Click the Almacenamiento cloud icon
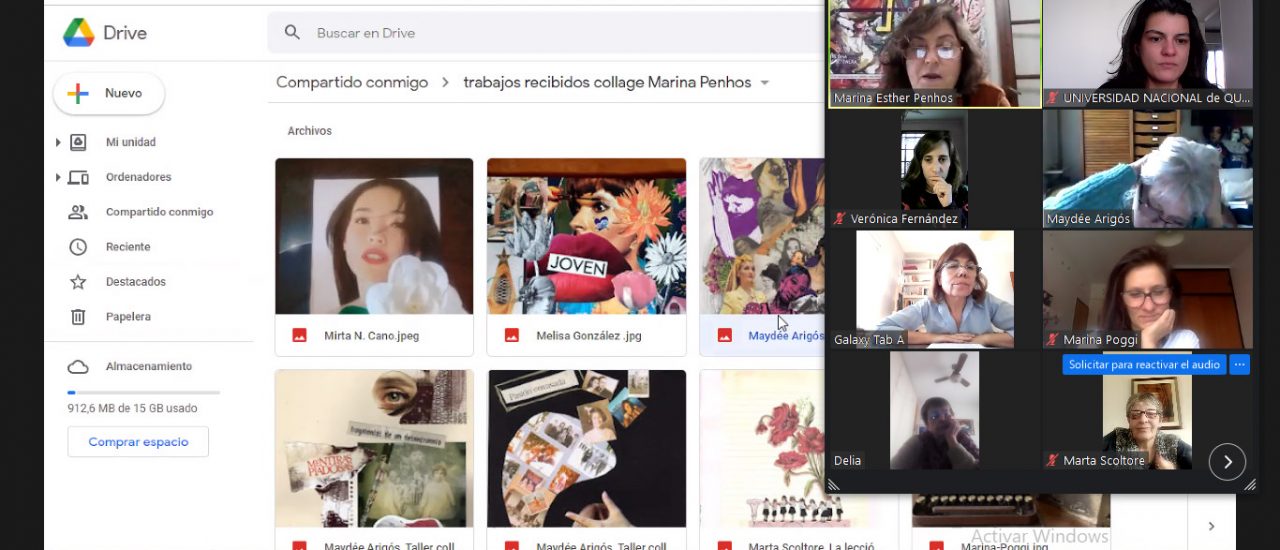This screenshot has height=550, width=1280. coord(78,367)
